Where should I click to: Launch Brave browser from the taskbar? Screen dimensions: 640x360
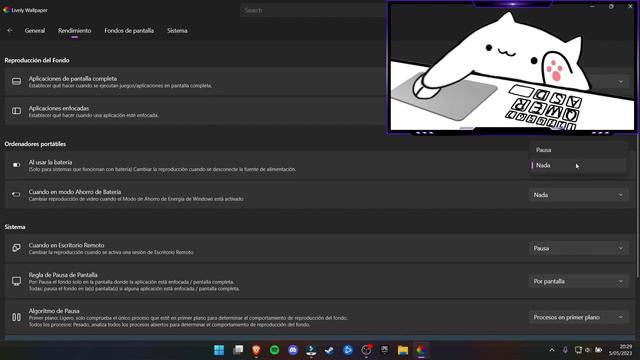point(256,350)
